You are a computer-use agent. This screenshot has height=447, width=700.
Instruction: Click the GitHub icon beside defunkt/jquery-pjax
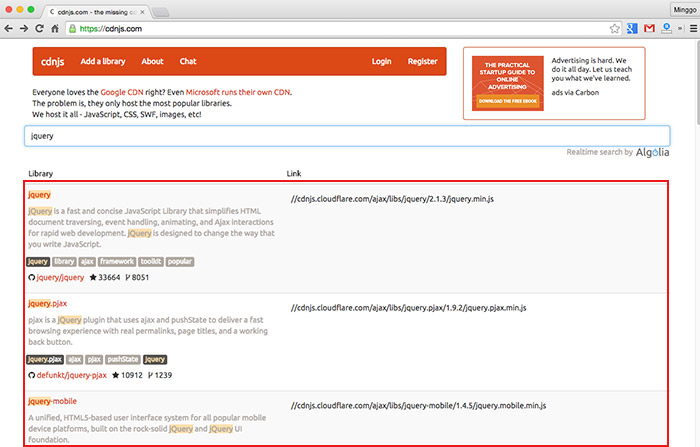point(32,375)
